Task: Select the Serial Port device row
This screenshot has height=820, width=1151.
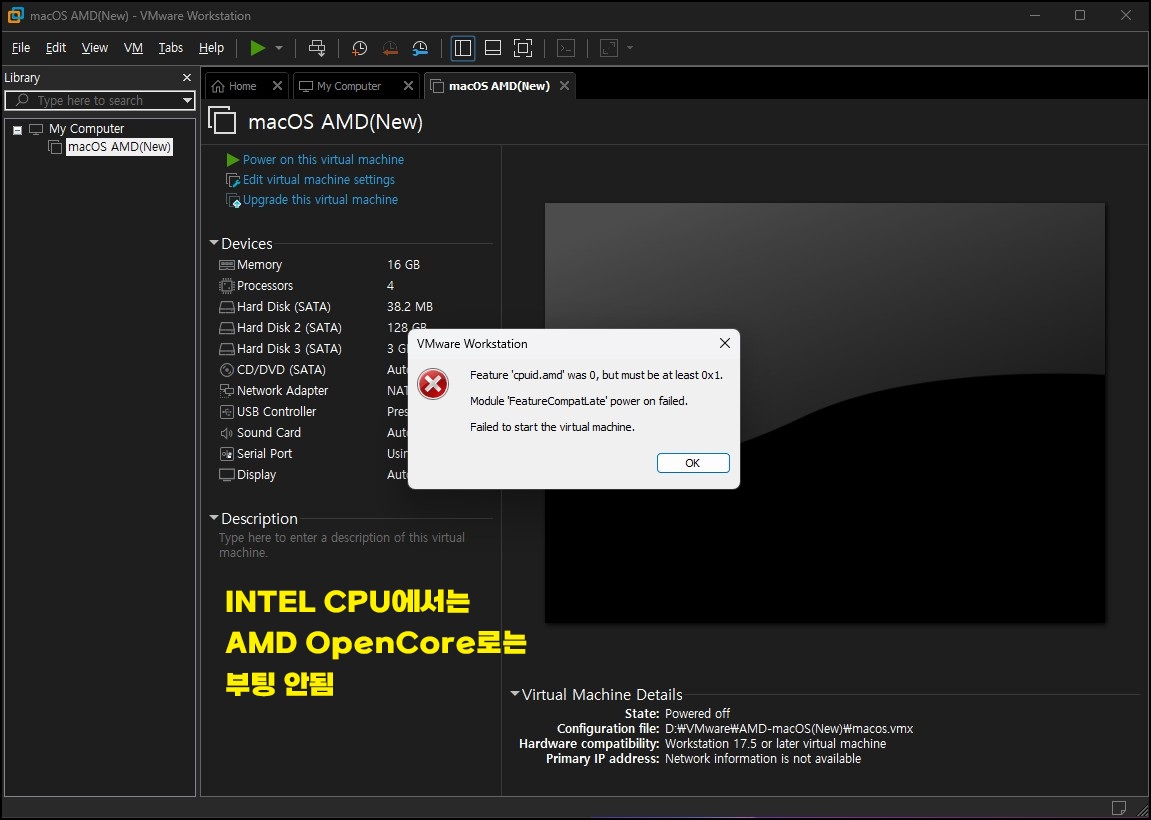Action: (313, 454)
